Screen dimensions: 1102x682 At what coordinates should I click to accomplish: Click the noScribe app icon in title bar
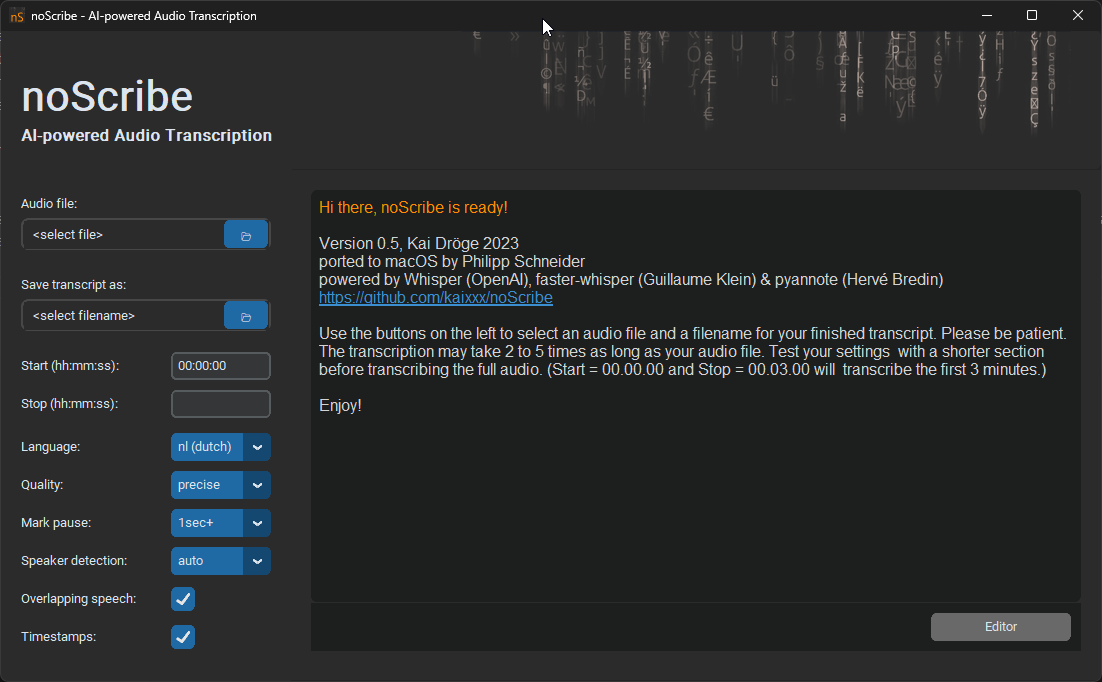17,15
